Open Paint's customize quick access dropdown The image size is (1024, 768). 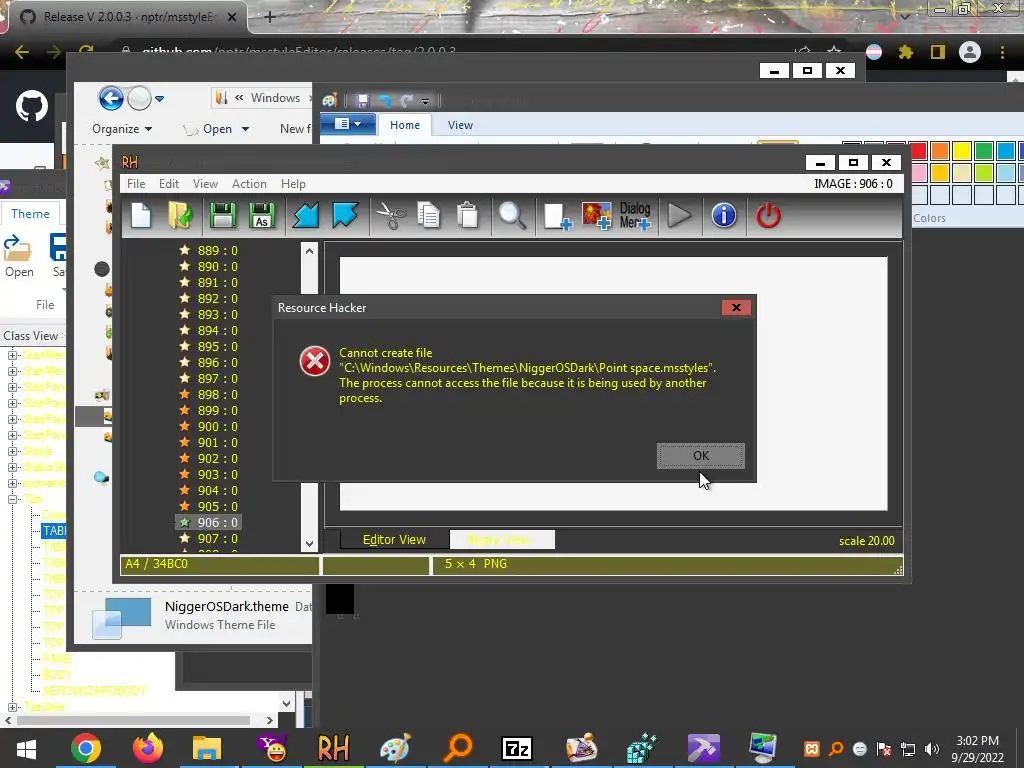pyautogui.click(x=426, y=101)
